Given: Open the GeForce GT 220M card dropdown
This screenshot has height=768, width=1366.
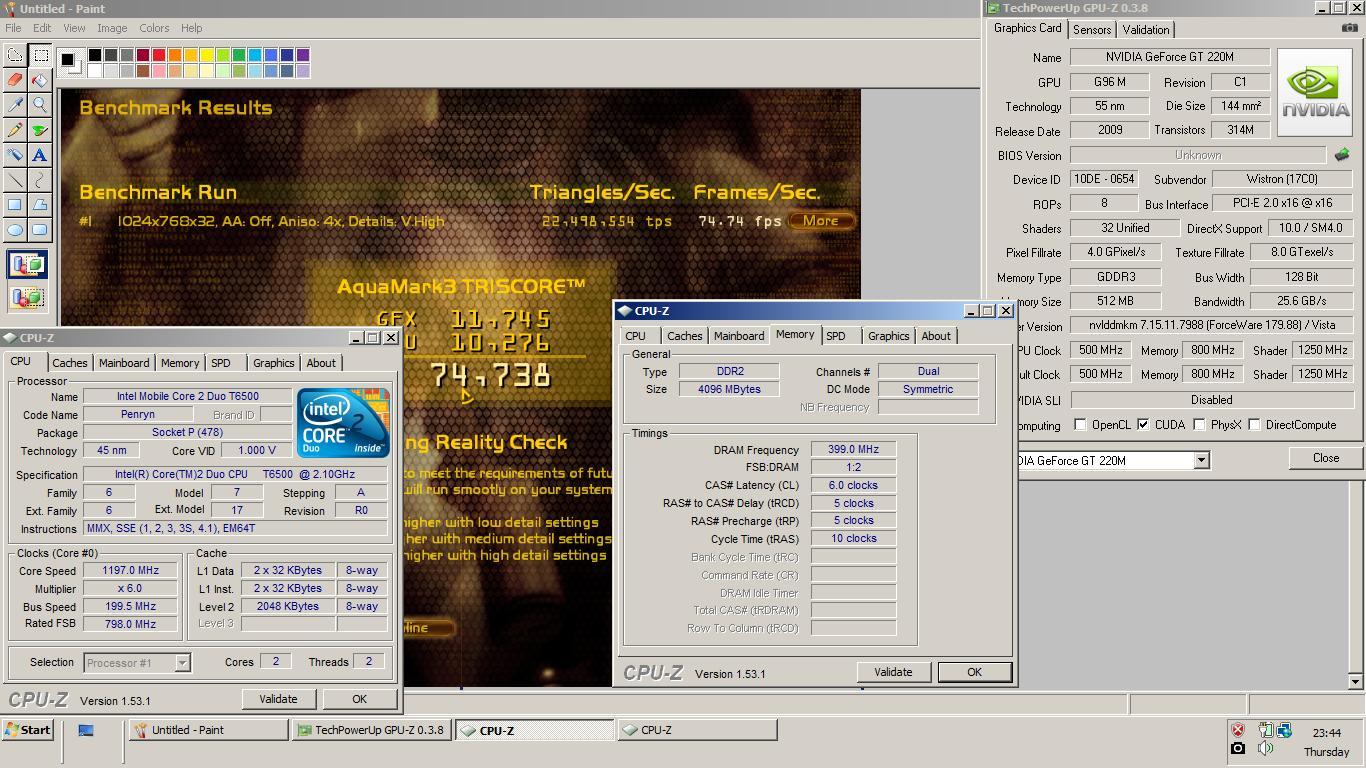Looking at the screenshot, I should click(x=1201, y=461).
